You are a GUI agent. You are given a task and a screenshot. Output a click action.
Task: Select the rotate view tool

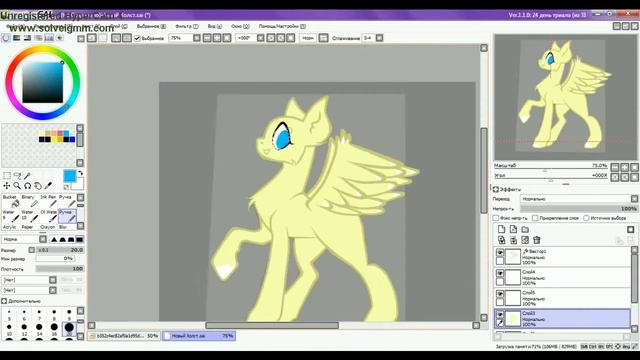pos(27,186)
